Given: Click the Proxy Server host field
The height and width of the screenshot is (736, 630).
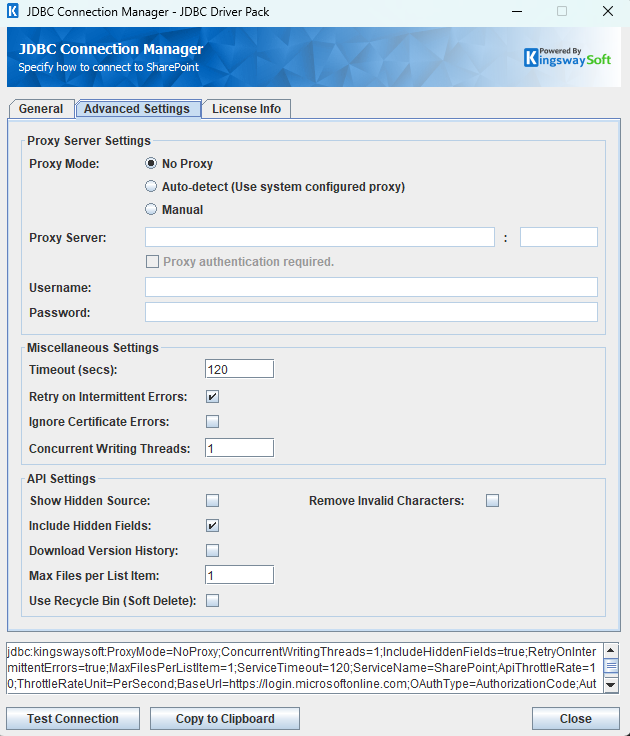Looking at the screenshot, I should pos(320,237).
